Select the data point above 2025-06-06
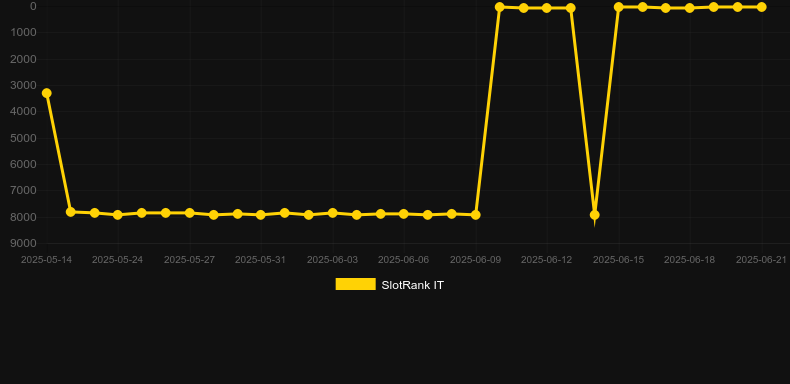This screenshot has height=384, width=790. coord(404,214)
